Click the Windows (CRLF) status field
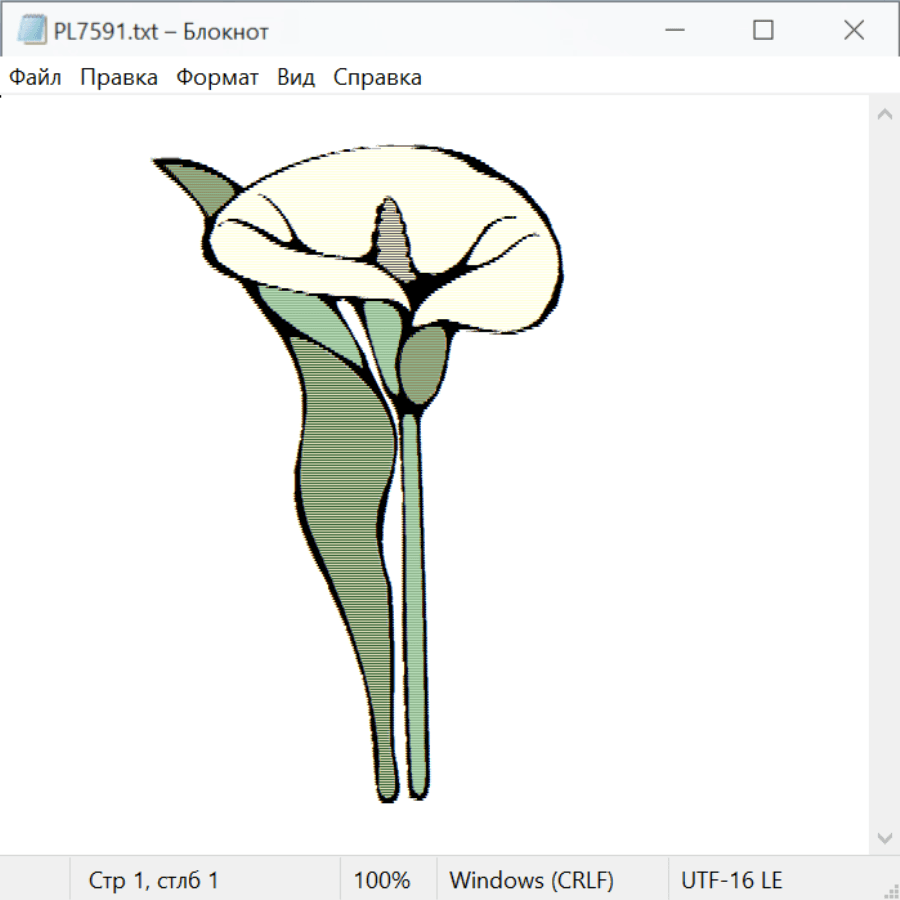The image size is (900, 900). click(531, 880)
